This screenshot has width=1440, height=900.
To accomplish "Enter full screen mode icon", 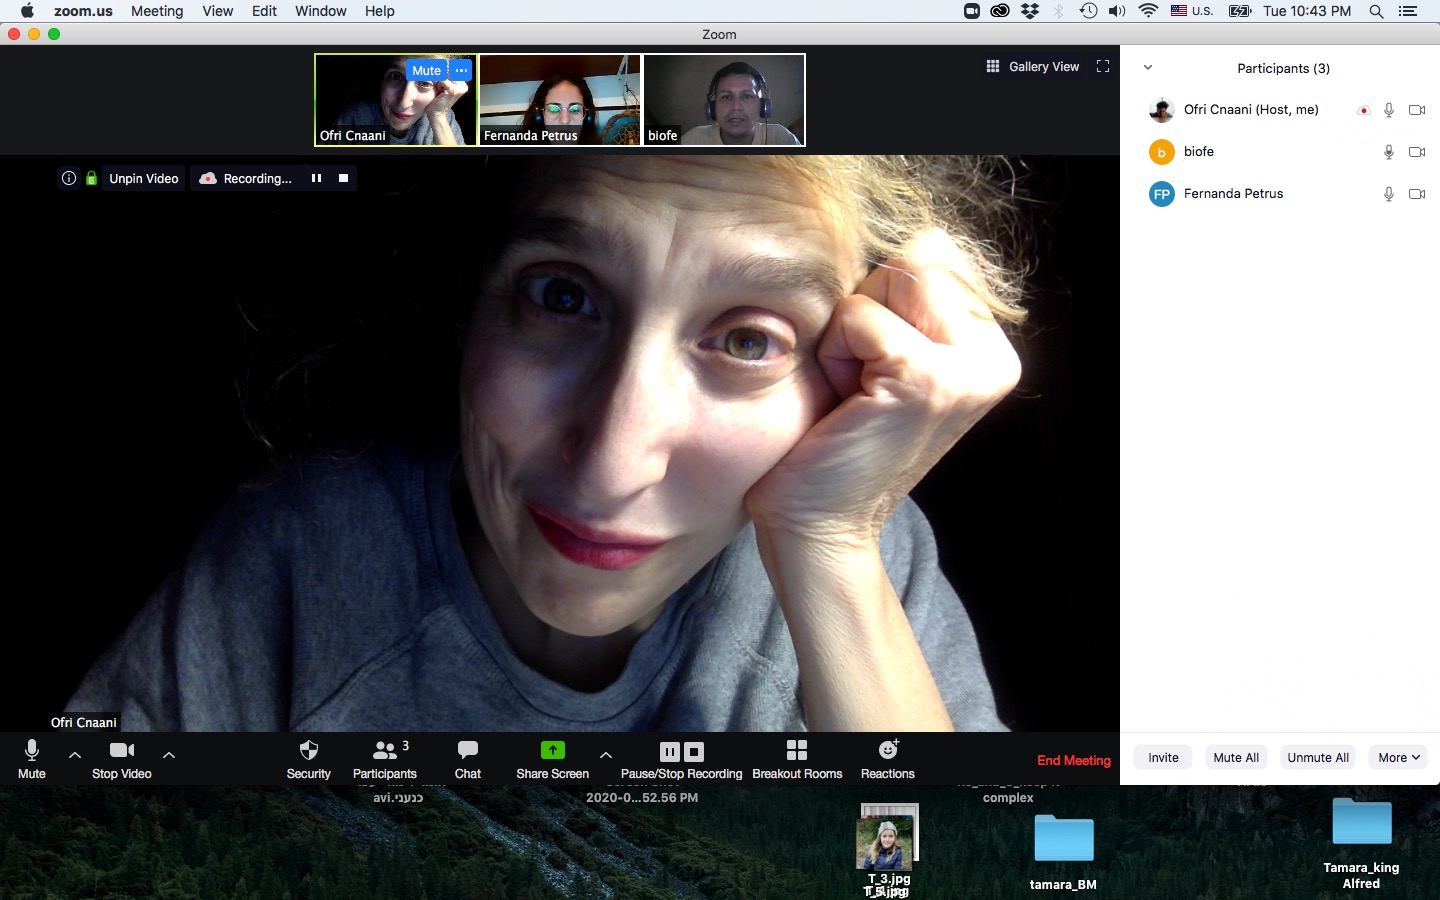I will 1103,66.
